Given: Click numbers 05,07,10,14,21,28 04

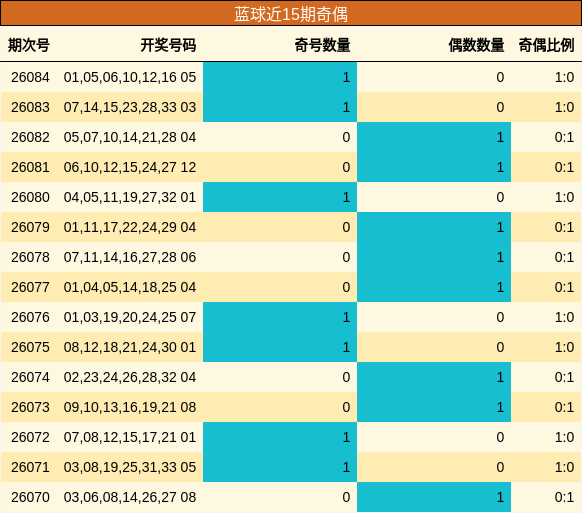Looking at the screenshot, I should [130, 137].
